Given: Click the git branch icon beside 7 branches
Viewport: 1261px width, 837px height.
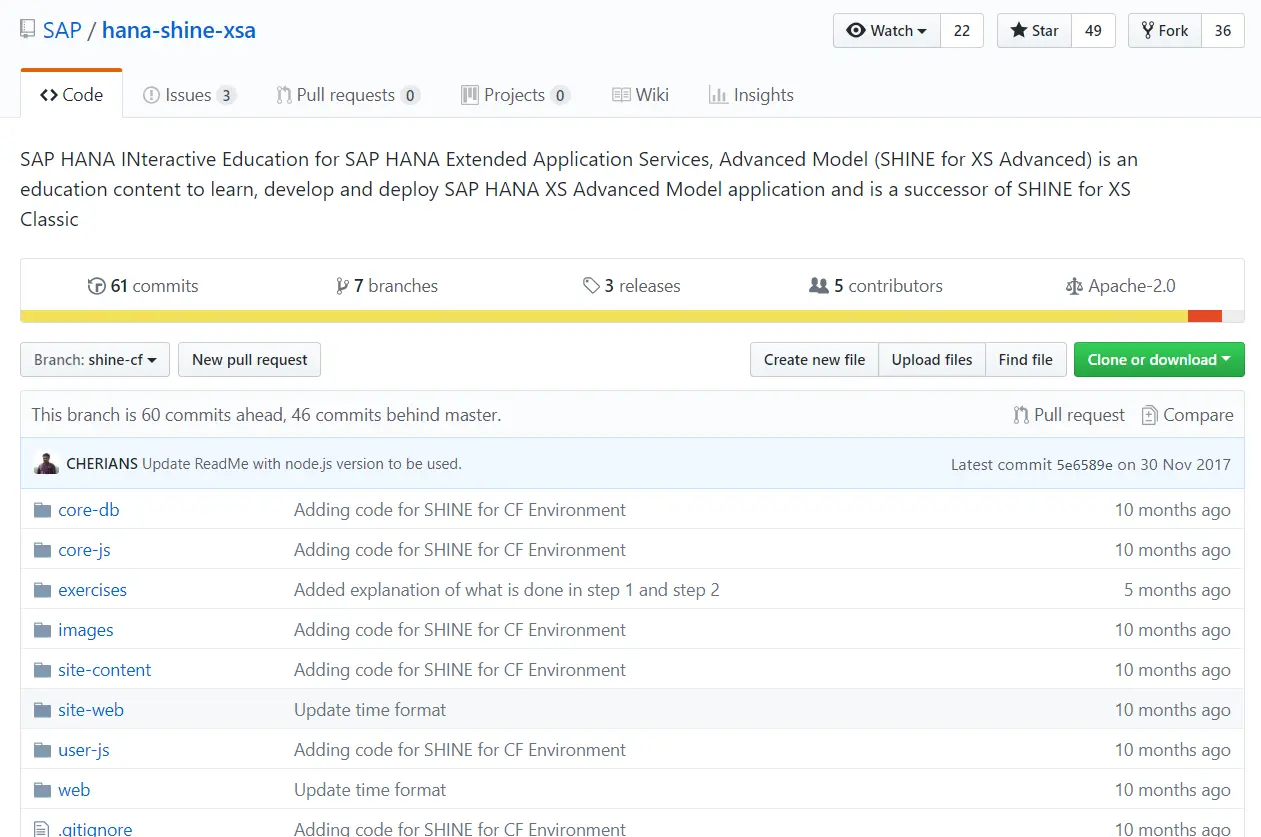Looking at the screenshot, I should (343, 286).
